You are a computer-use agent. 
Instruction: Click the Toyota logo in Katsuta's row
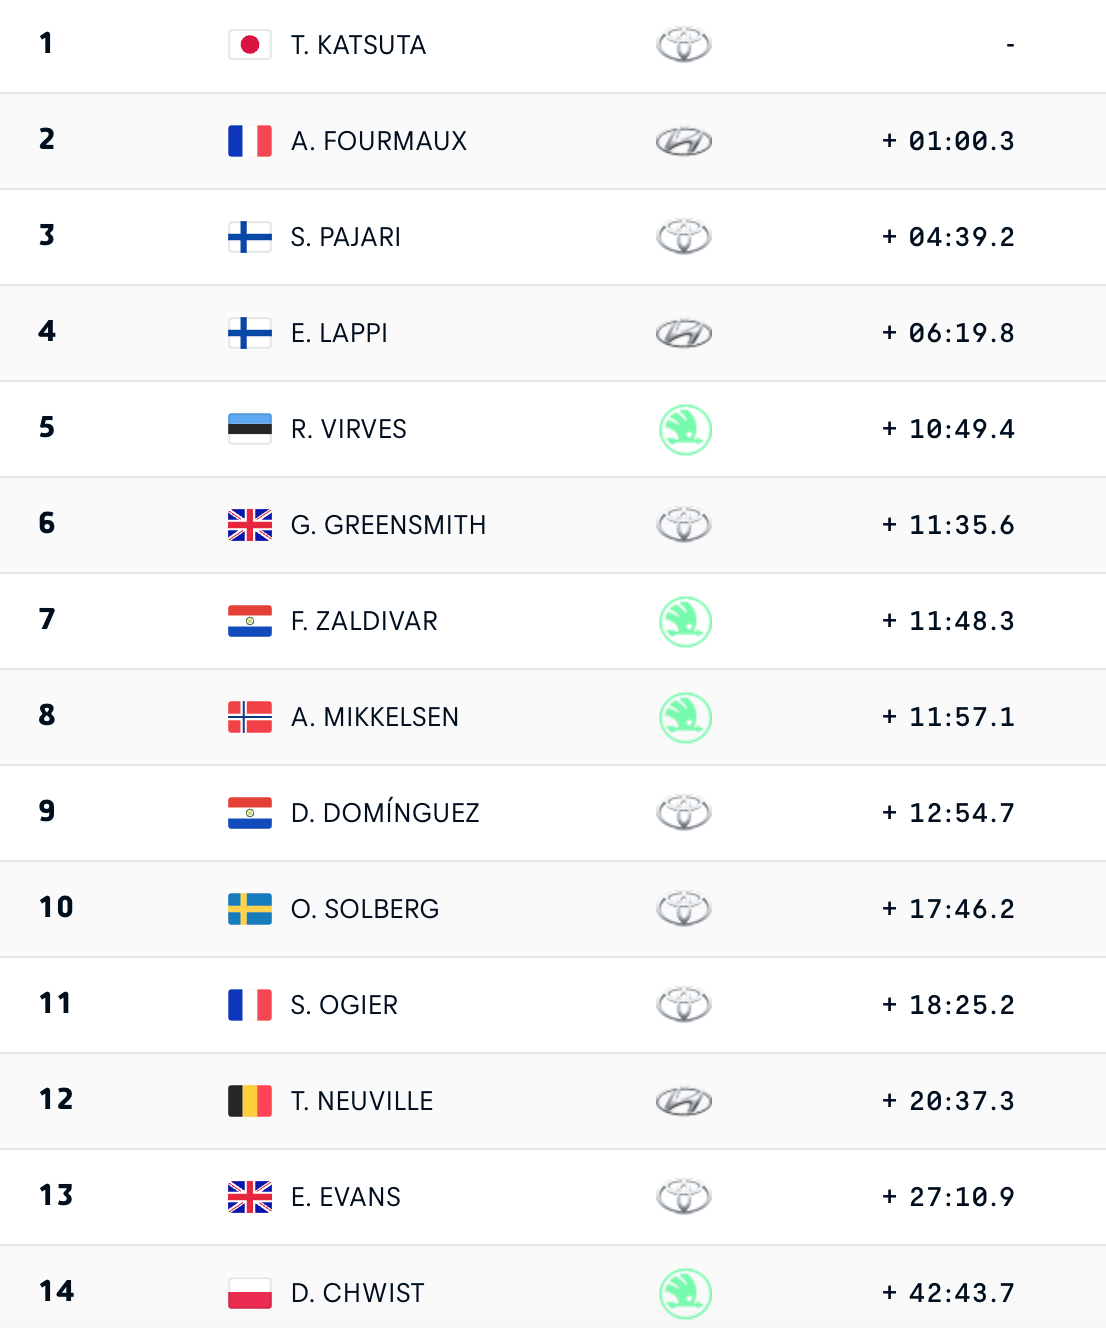click(684, 45)
